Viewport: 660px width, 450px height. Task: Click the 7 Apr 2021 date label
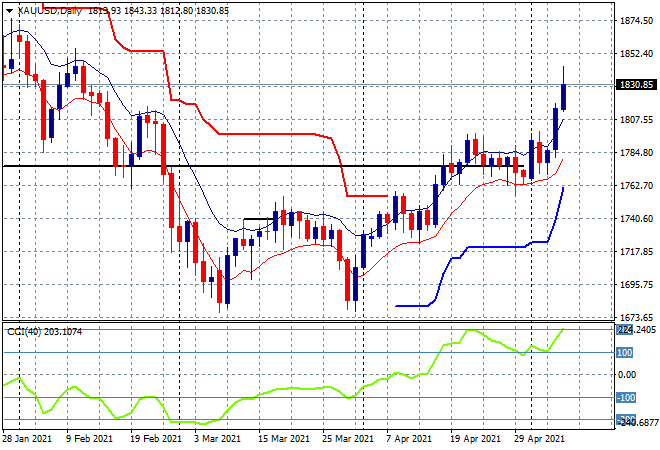[408, 439]
